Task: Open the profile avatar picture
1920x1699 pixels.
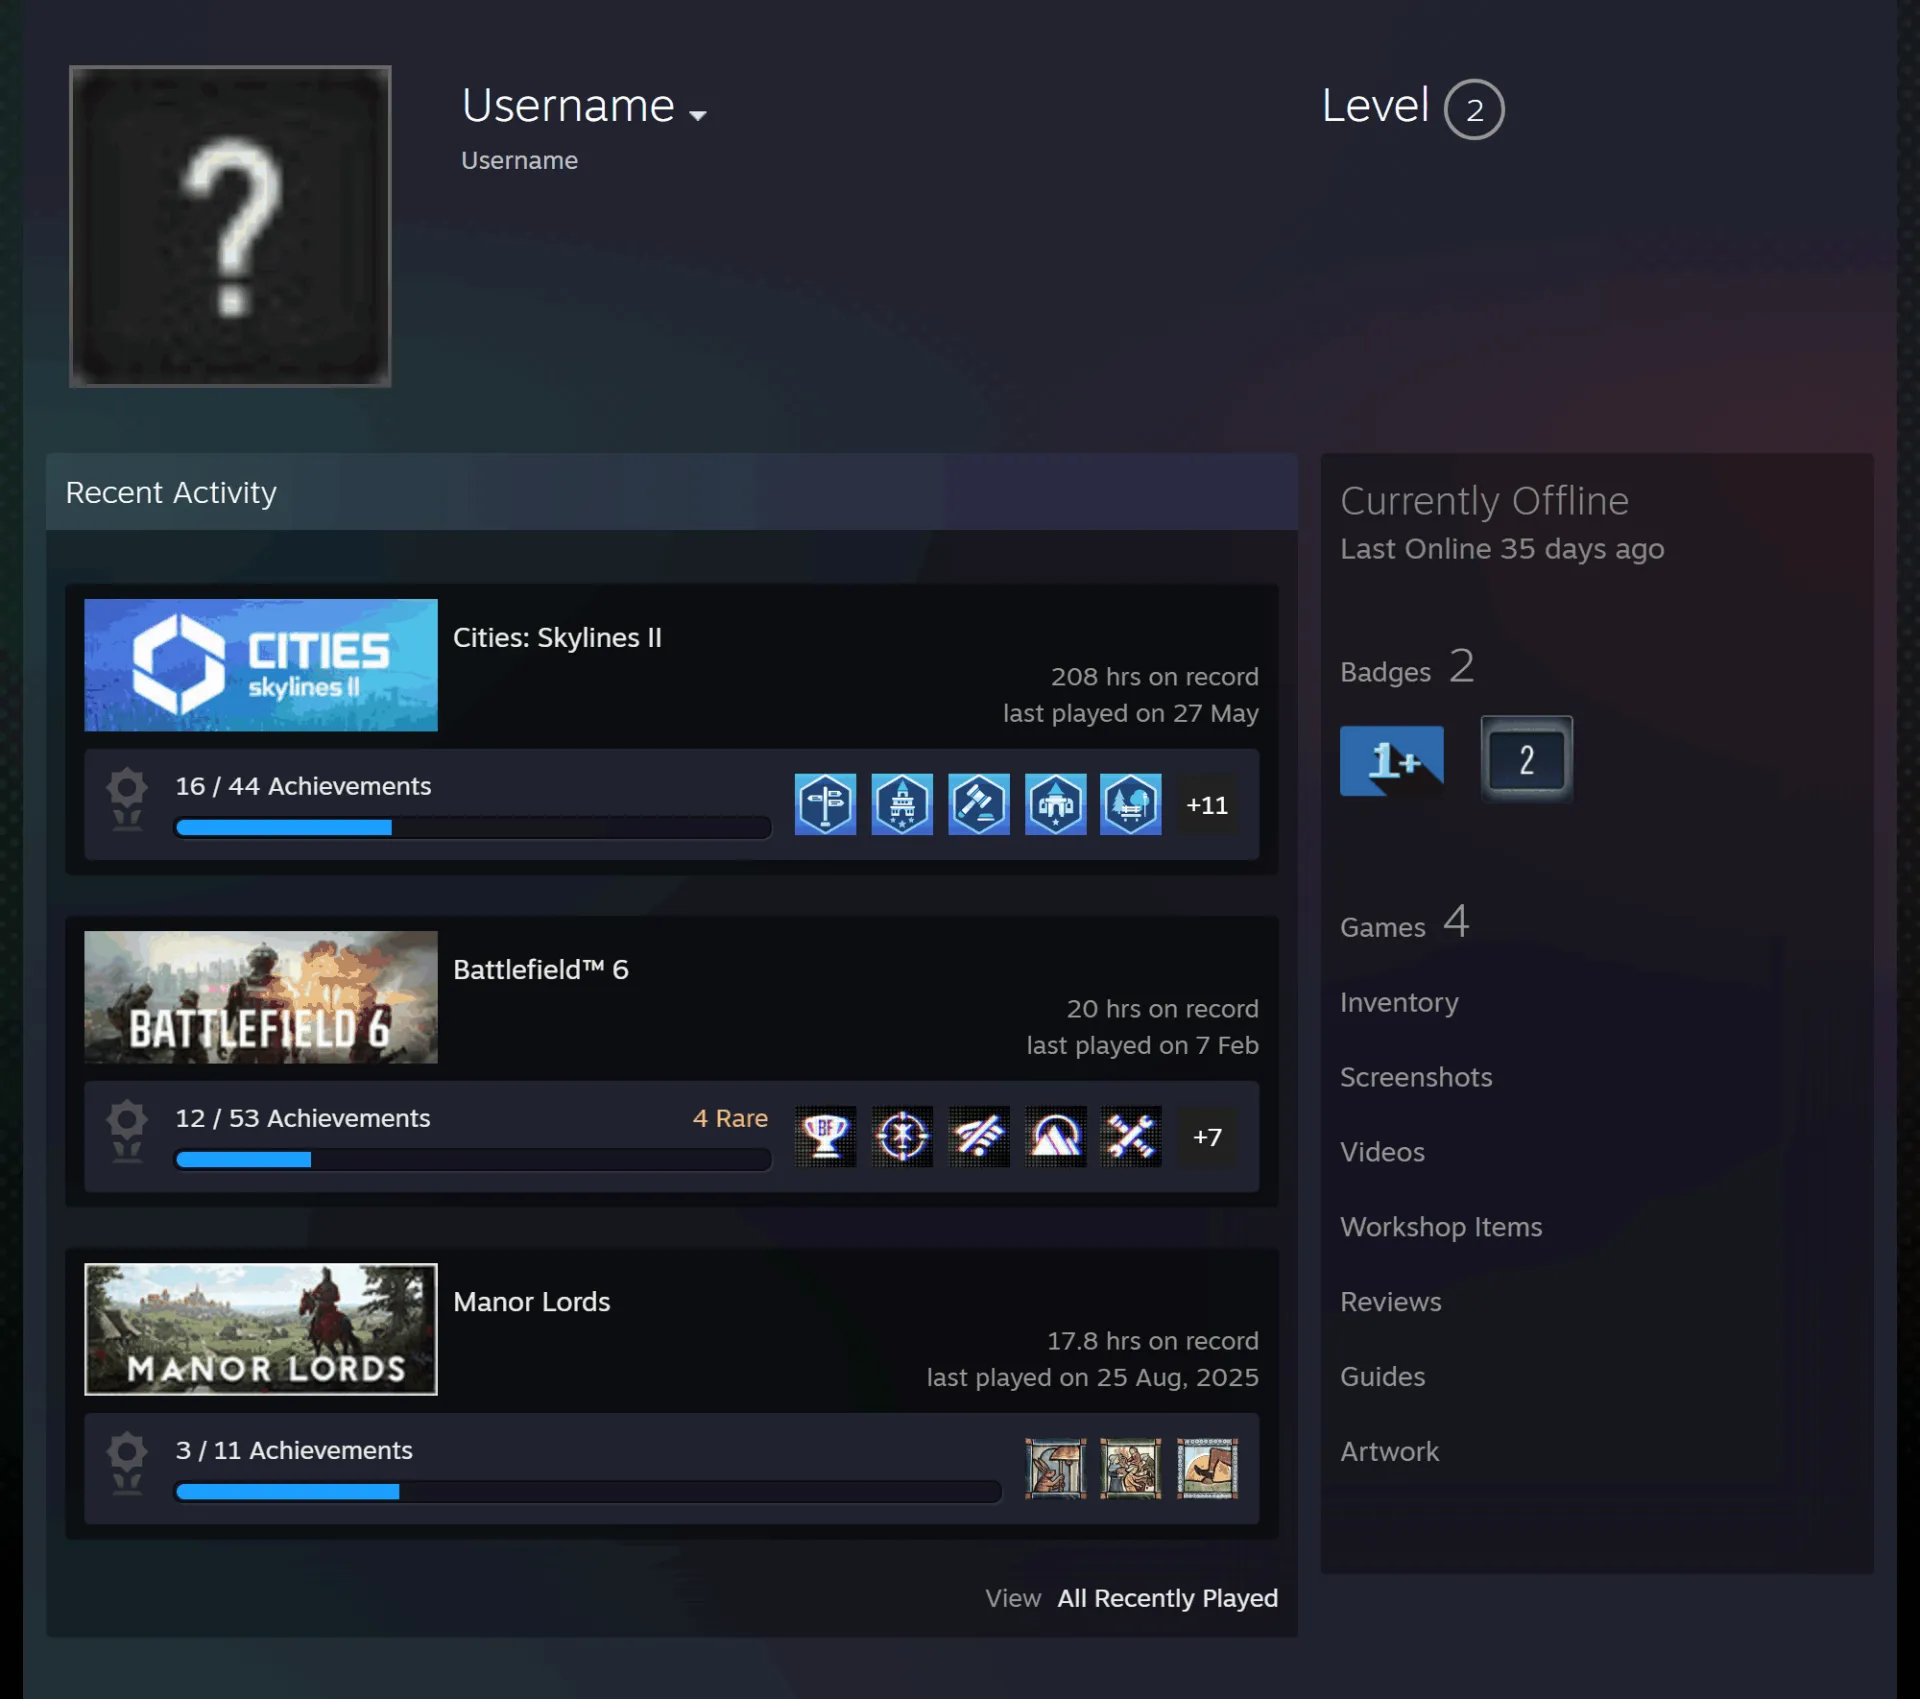Action: point(230,226)
